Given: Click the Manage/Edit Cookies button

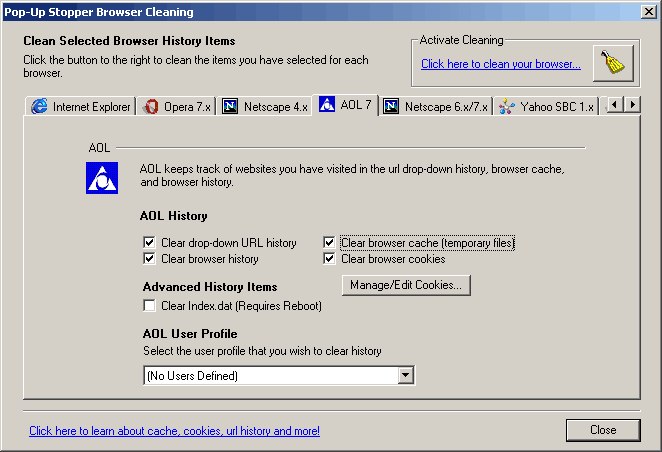Looking at the screenshot, I should pos(406,285).
